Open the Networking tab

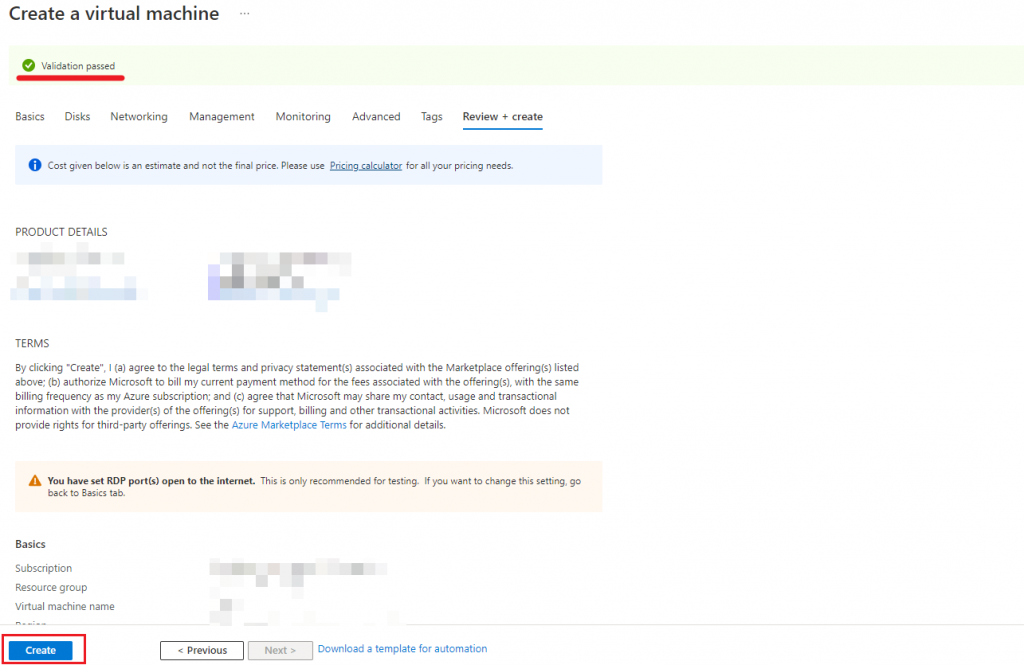139,116
